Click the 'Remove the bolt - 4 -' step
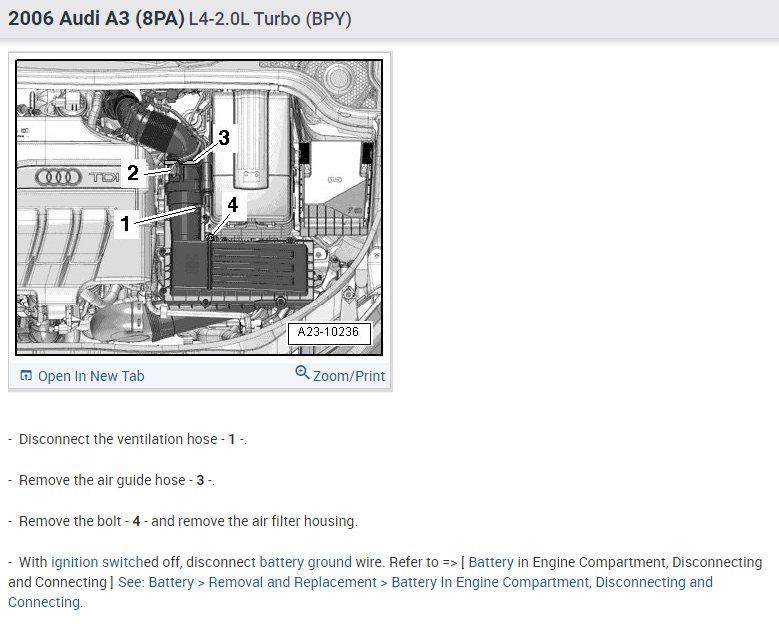Image resolution: width=779 pixels, height=631 pixels. pyautogui.click(x=183, y=521)
